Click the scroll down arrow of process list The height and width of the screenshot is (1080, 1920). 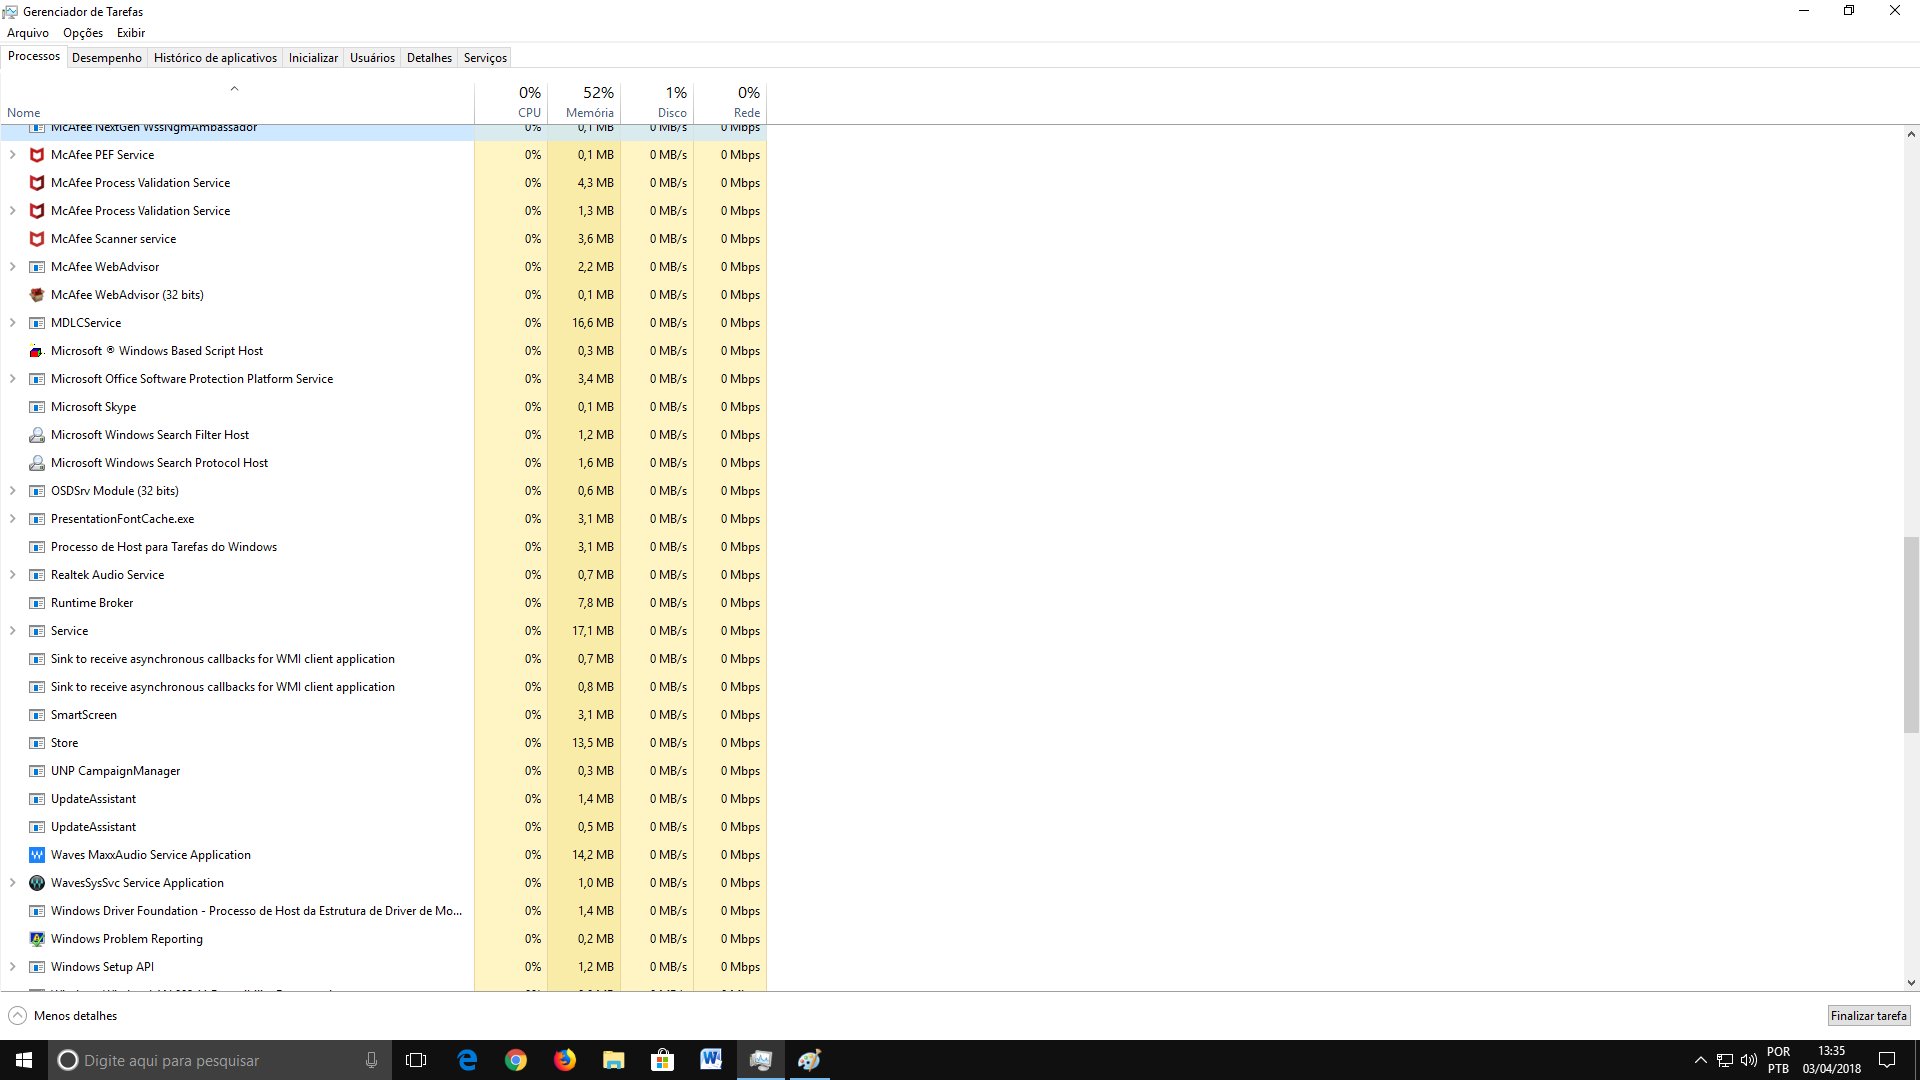[x=1911, y=983]
